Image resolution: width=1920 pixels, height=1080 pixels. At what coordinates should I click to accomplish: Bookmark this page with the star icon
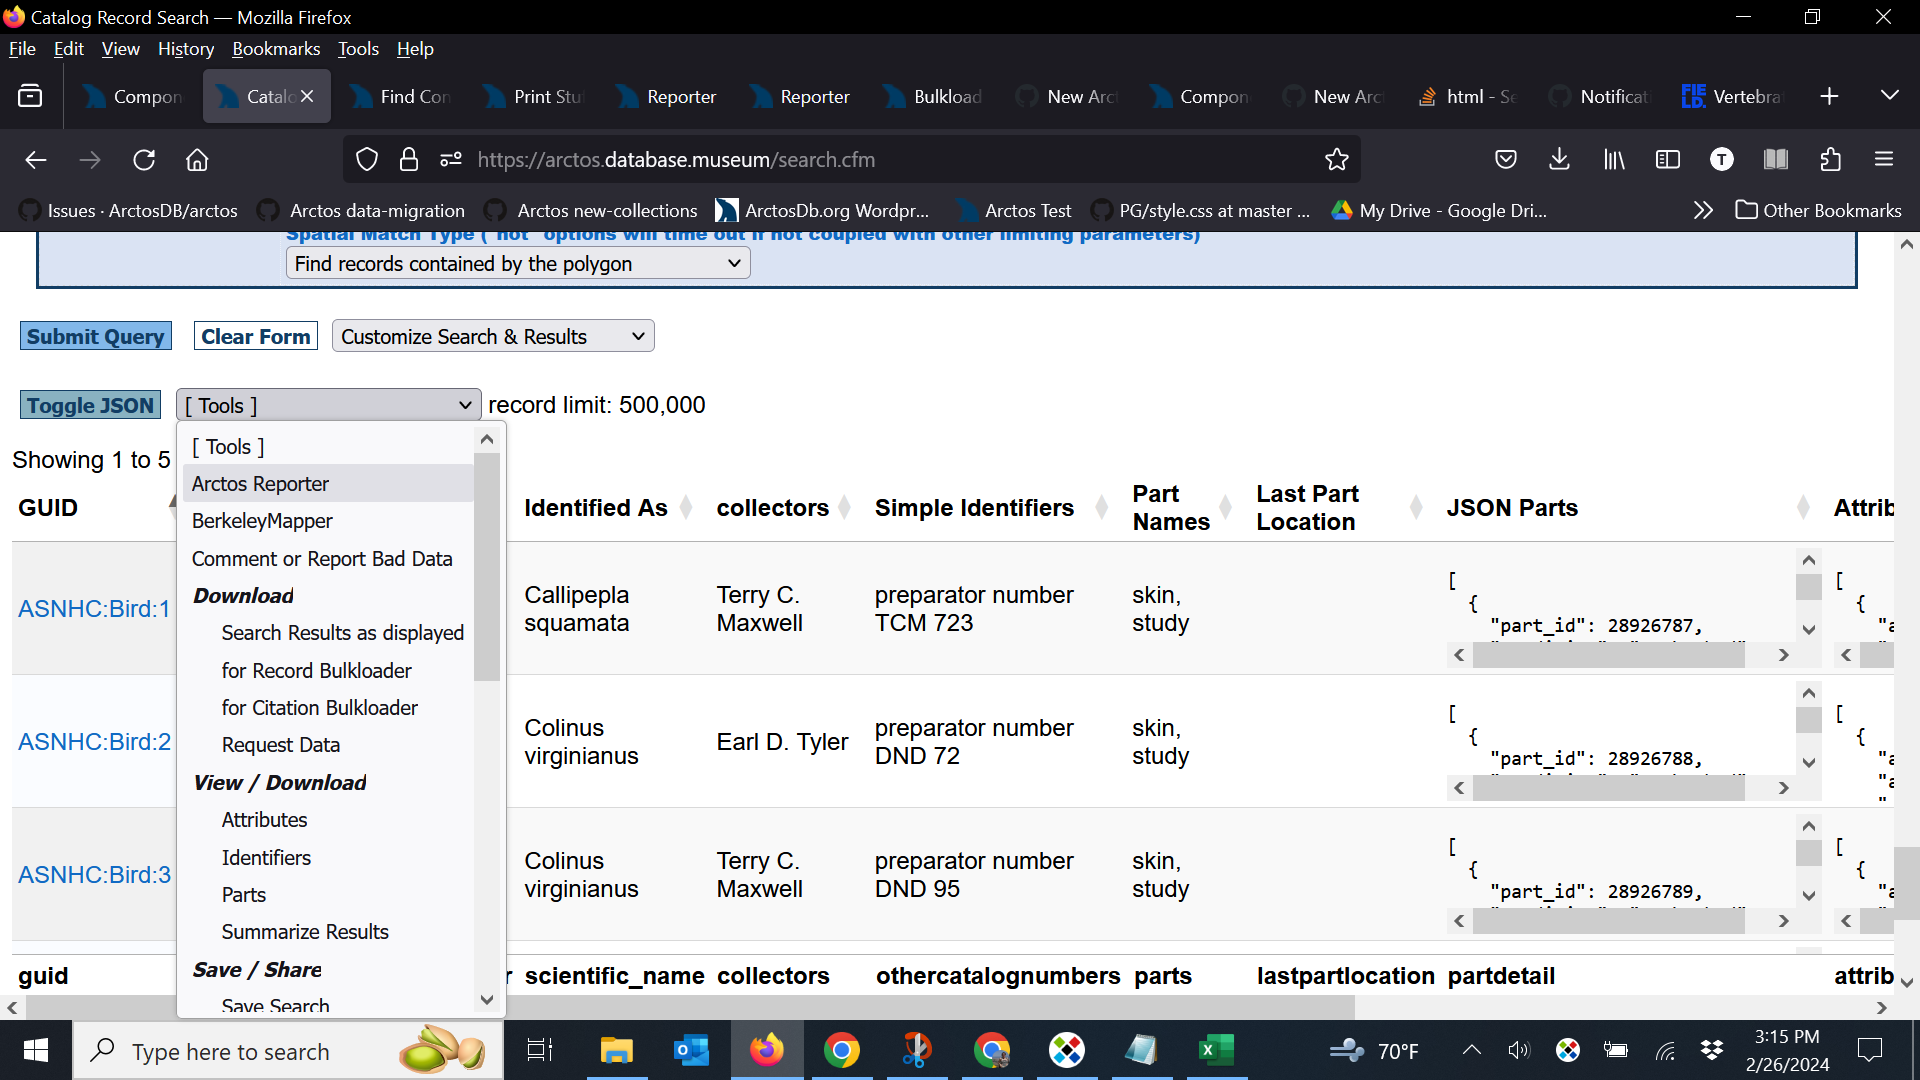[1336, 160]
